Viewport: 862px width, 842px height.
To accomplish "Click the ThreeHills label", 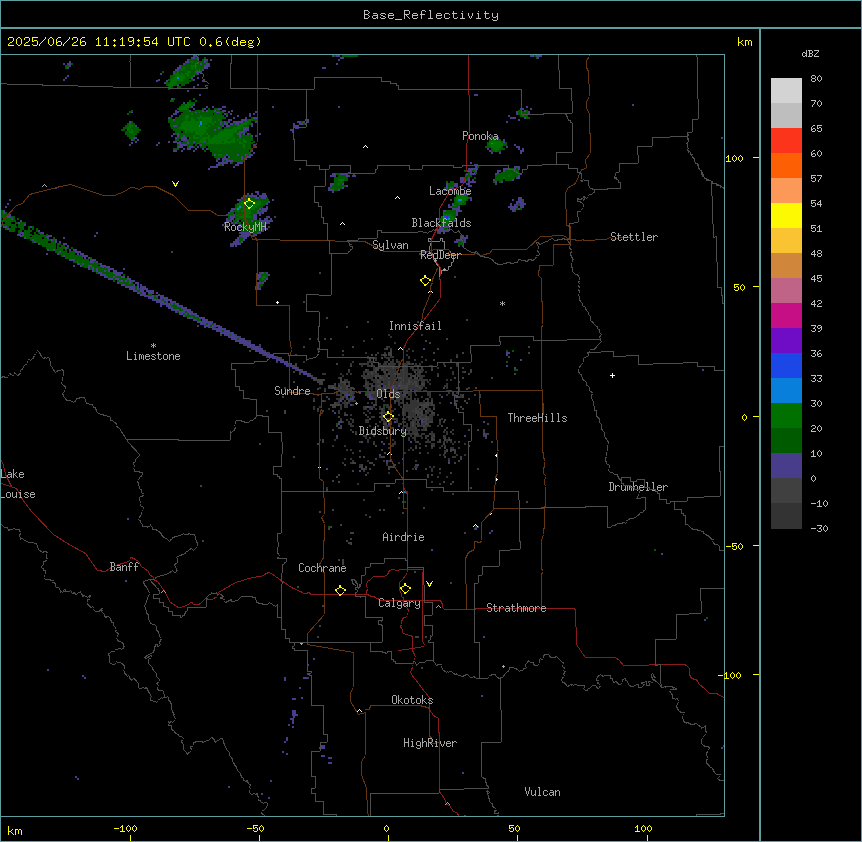I will pyautogui.click(x=537, y=418).
